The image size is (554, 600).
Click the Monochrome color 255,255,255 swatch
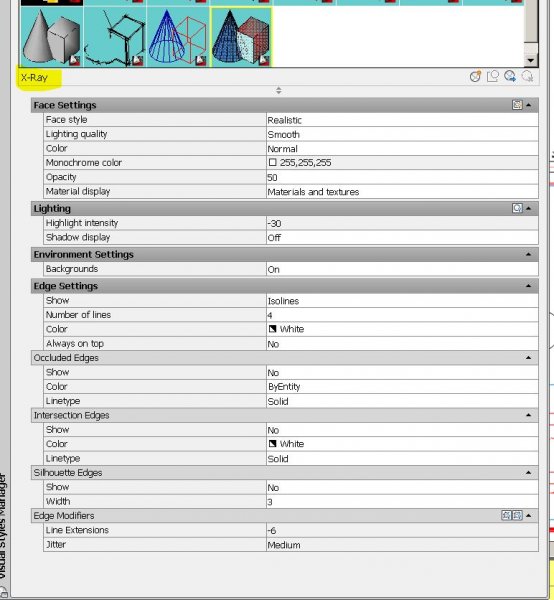coord(272,163)
